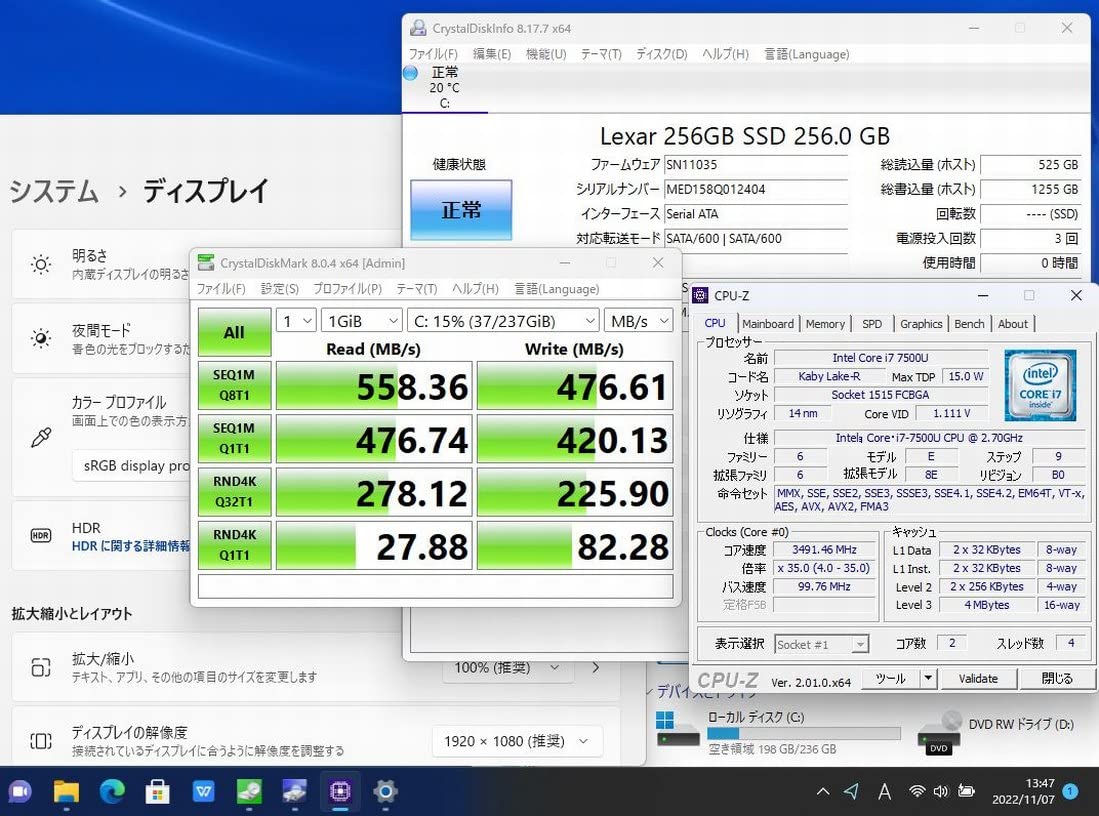1099x816 pixels.
Task: Open ディスク(D) menu in CrystalDiskInfo
Action: click(x=662, y=54)
